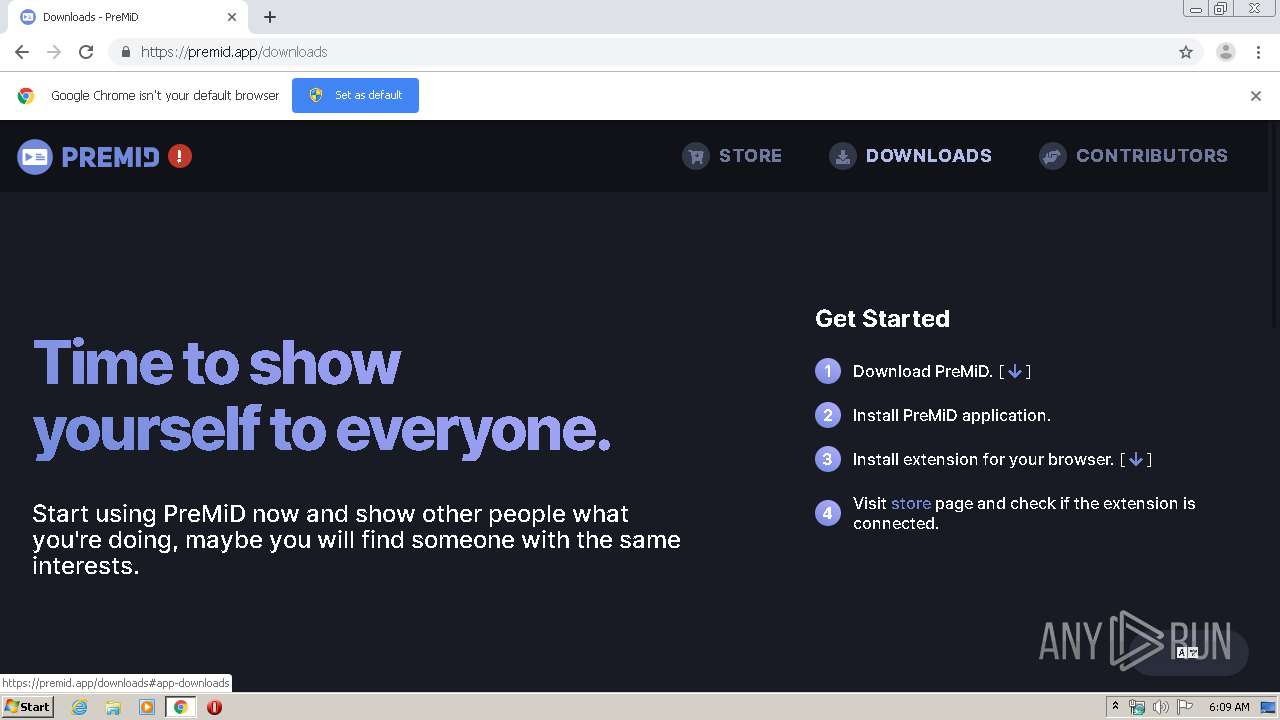
Task: Open a new browser tab
Action: (270, 17)
